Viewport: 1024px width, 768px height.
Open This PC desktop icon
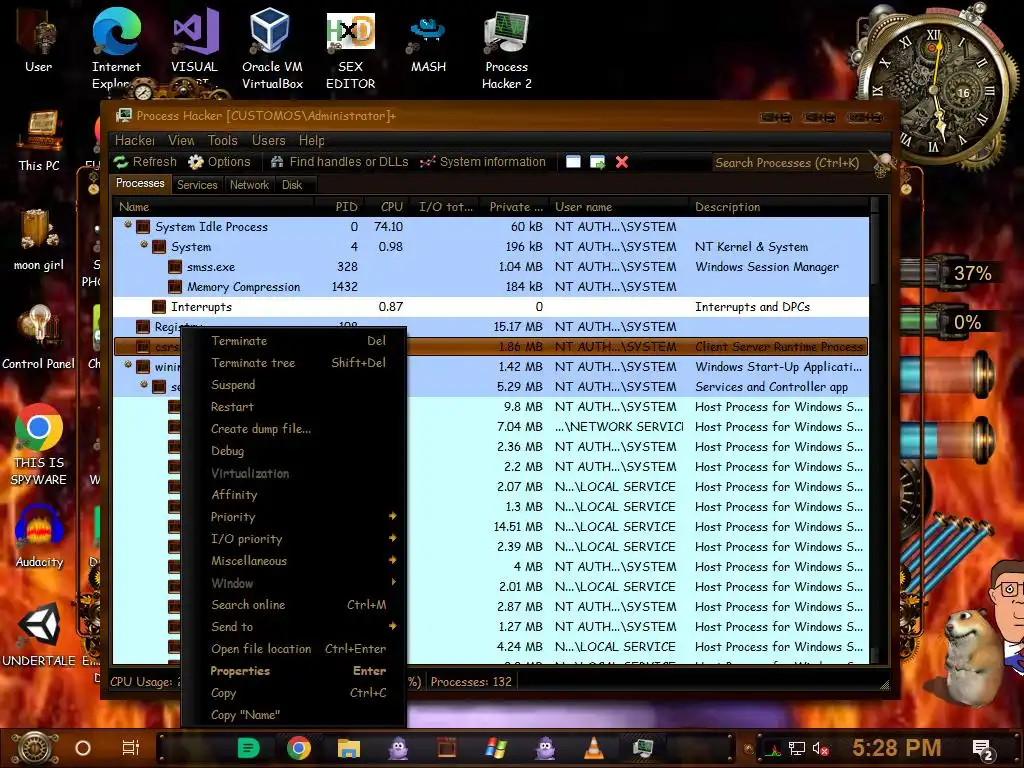click(x=39, y=140)
